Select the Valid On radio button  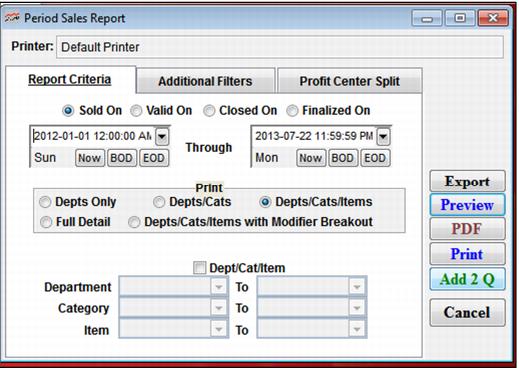136,110
